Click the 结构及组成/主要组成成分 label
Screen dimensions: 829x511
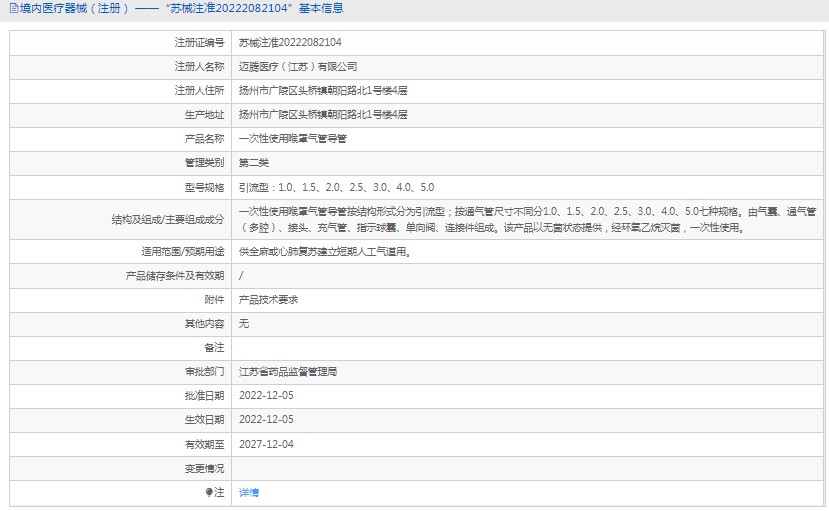[168, 219]
